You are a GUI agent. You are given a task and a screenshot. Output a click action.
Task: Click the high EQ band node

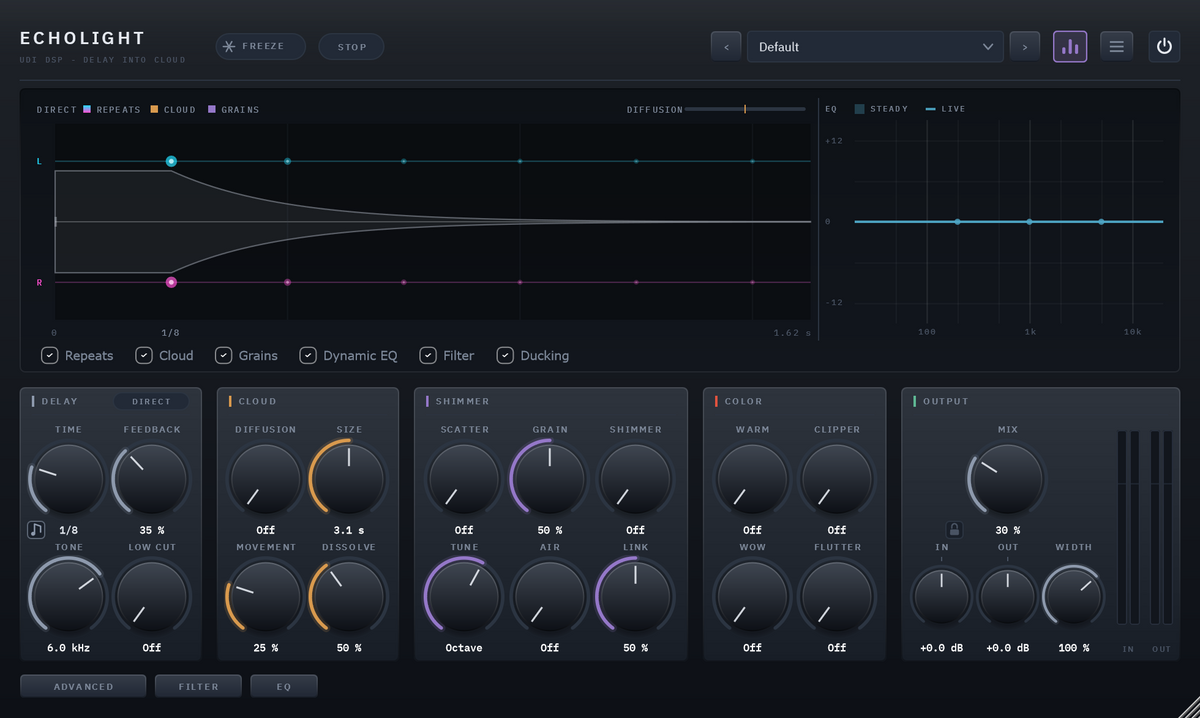(1101, 221)
